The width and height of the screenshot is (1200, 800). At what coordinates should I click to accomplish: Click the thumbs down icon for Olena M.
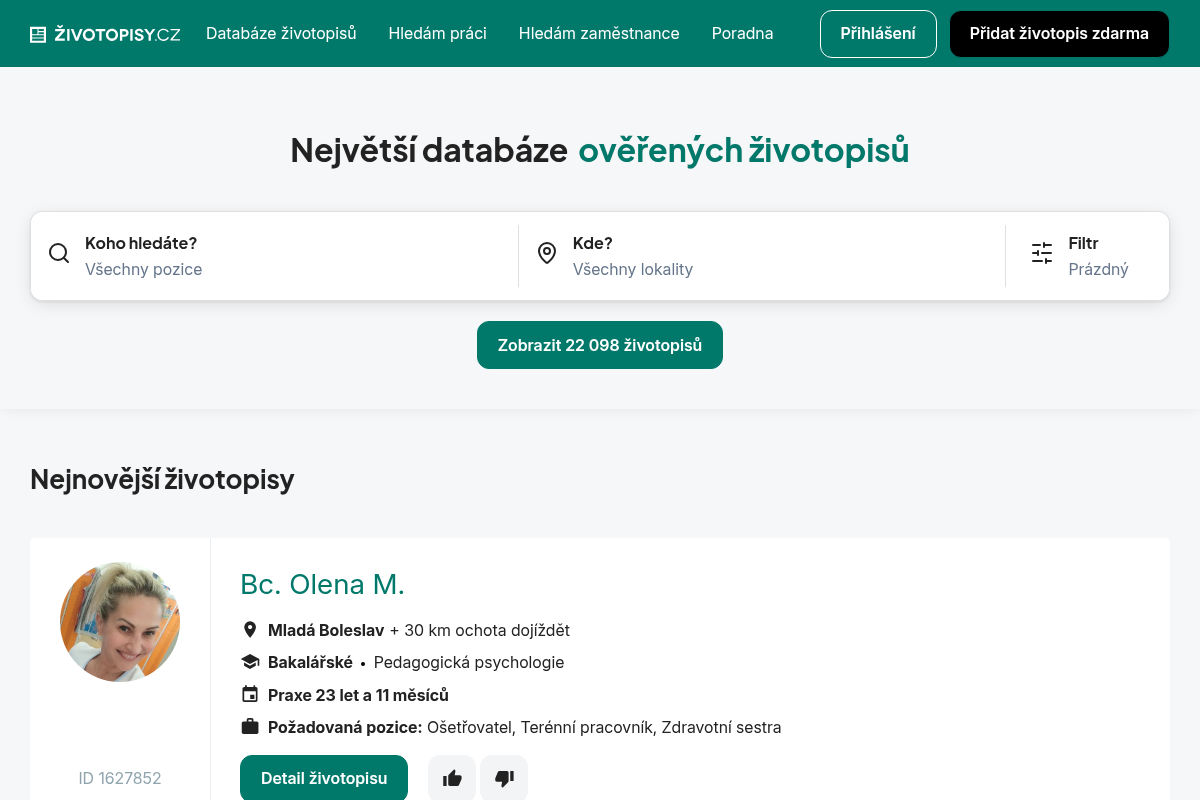504,778
